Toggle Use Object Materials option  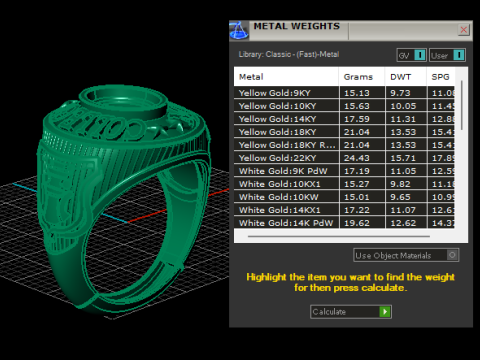click(x=406, y=255)
